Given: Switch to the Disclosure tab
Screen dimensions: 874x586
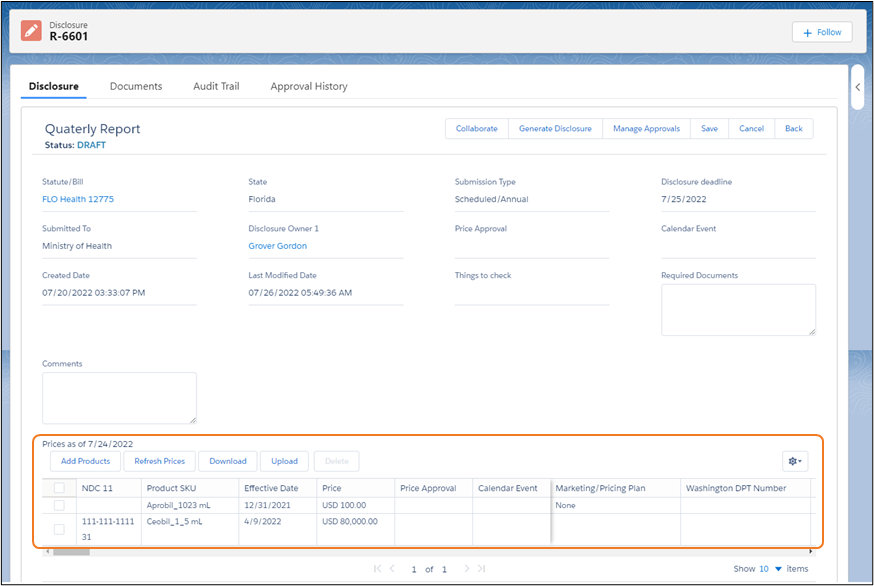Looking at the screenshot, I should coord(54,86).
